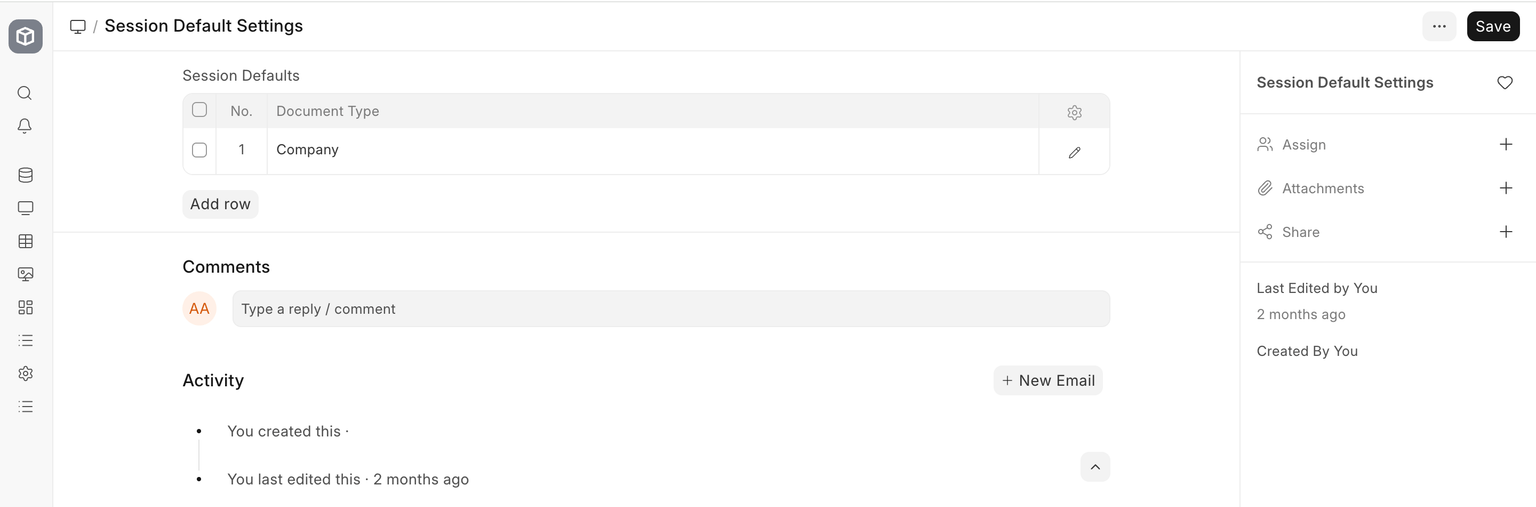
Task: Click the search icon in sidebar
Action: coord(25,93)
